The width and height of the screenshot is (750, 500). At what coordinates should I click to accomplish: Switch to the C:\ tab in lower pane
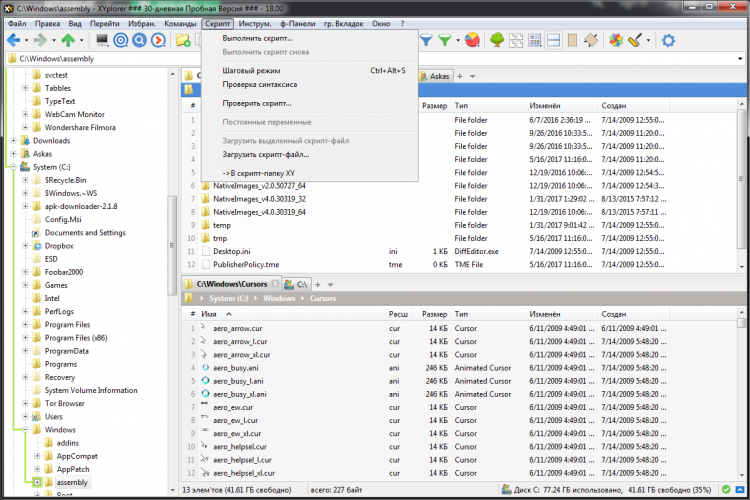297,284
